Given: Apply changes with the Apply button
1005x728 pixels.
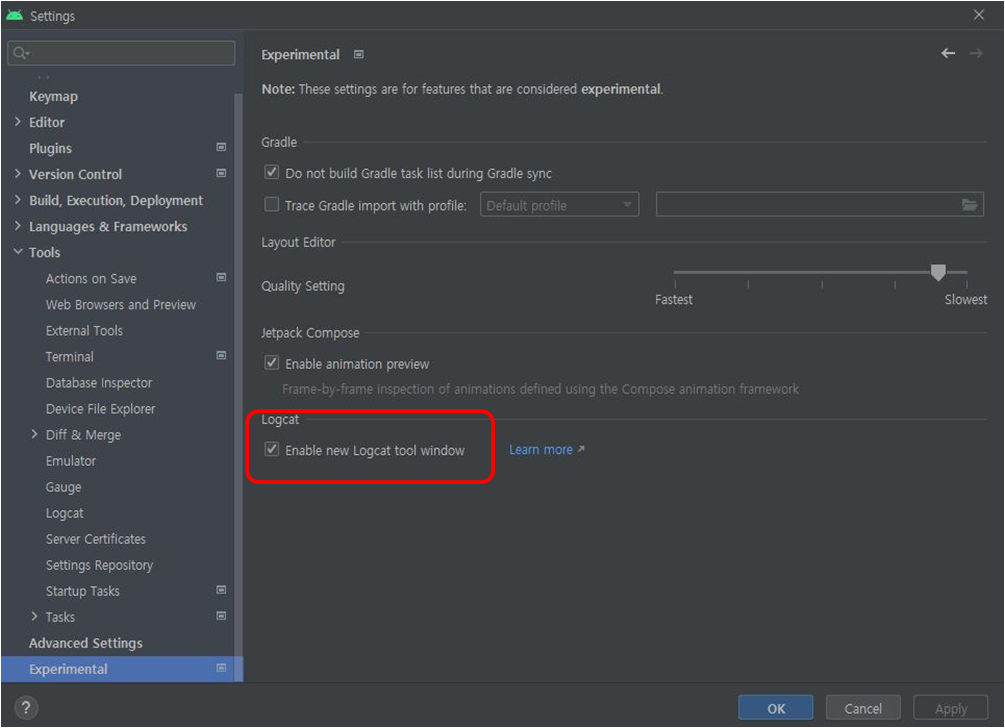Looking at the screenshot, I should pos(949,707).
